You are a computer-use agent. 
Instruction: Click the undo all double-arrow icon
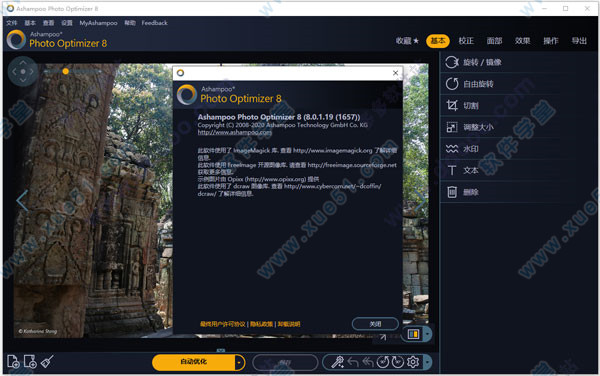(368, 362)
